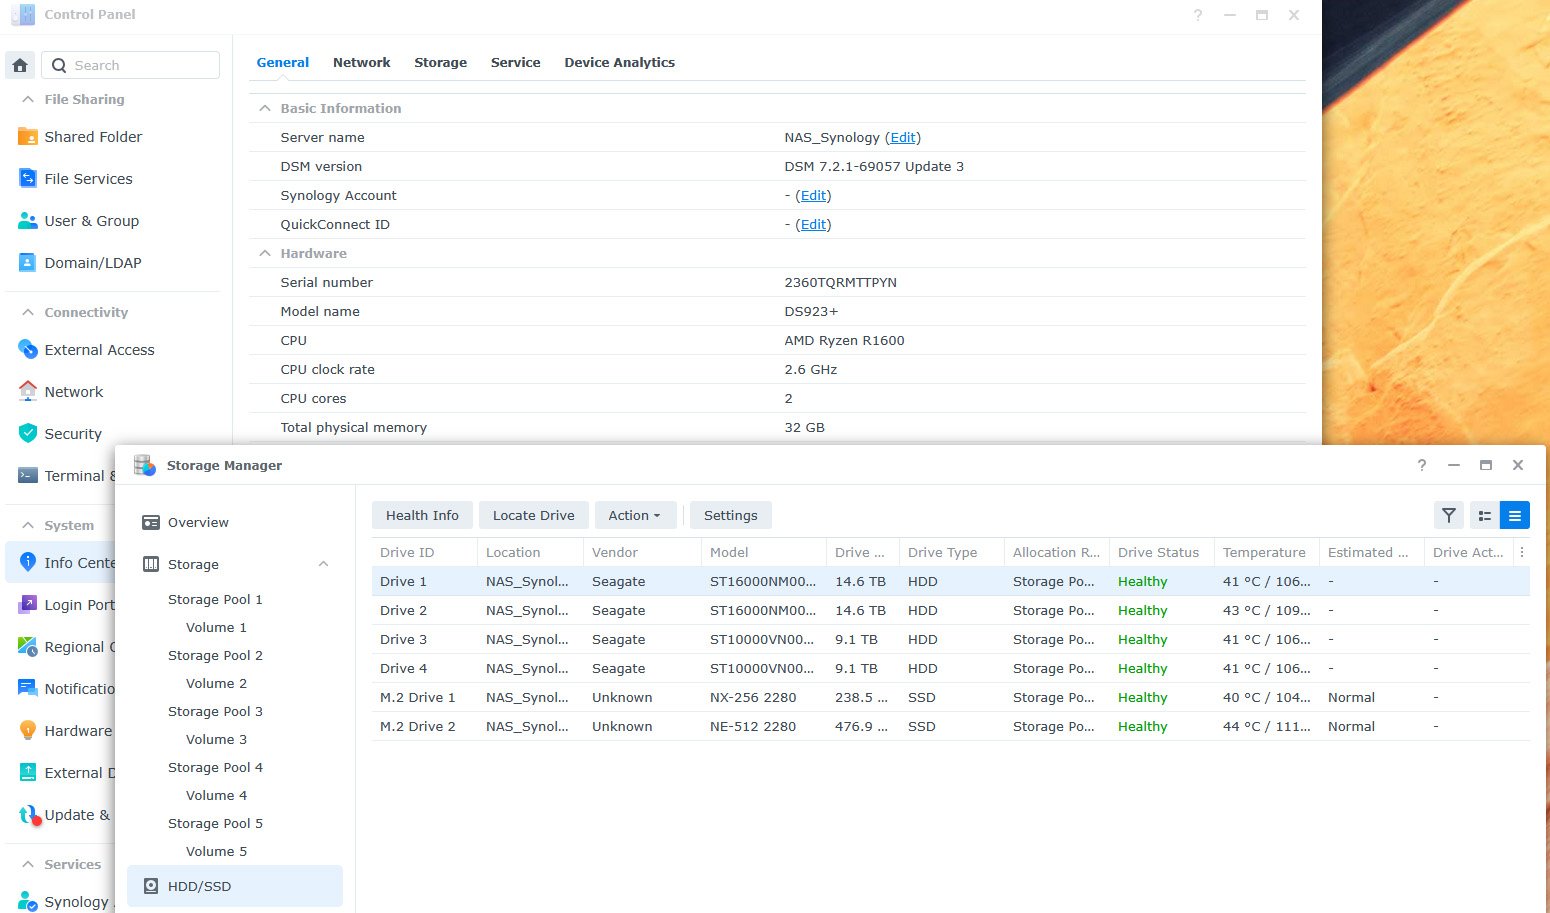Collapse the Storage tree in sidebar
The image size is (1550, 913).
click(323, 564)
